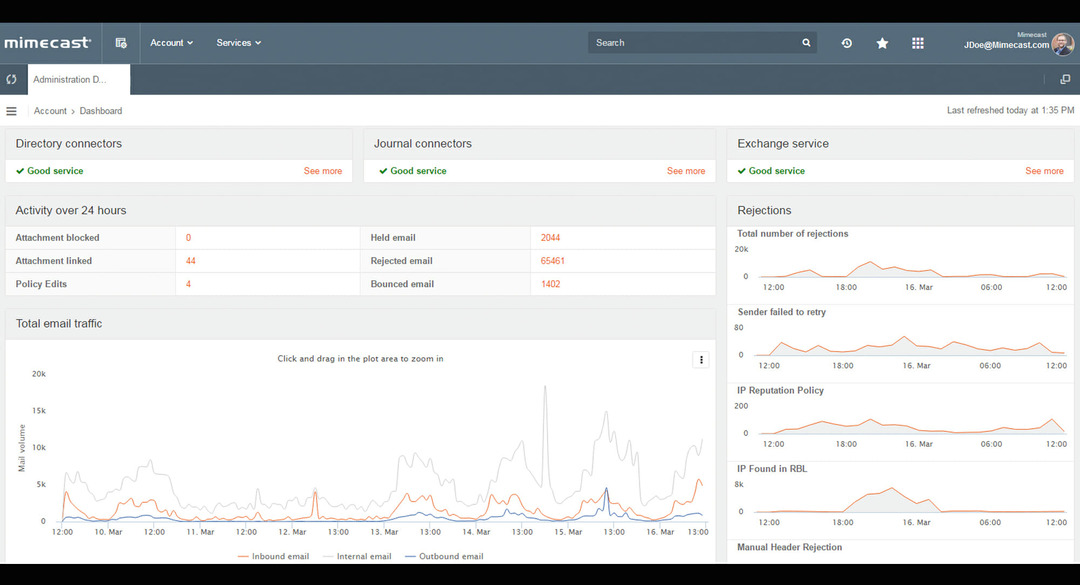This screenshot has width=1080, height=585.
Task: Open See more under Directory connectors
Action: (x=323, y=171)
